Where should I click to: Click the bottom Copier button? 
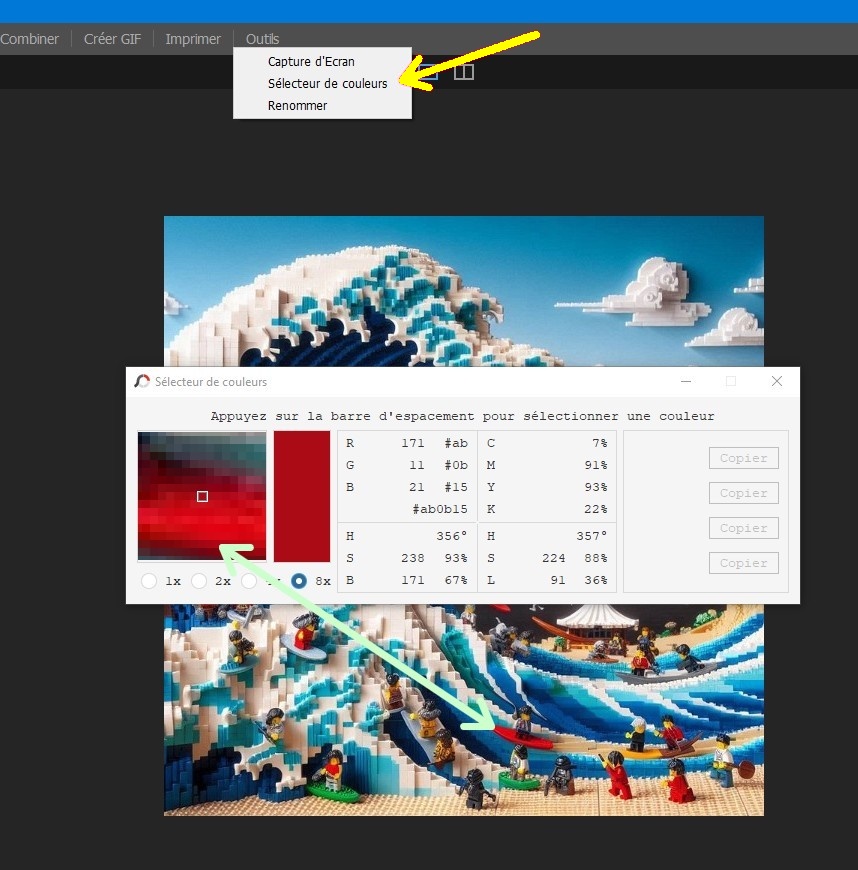[744, 563]
